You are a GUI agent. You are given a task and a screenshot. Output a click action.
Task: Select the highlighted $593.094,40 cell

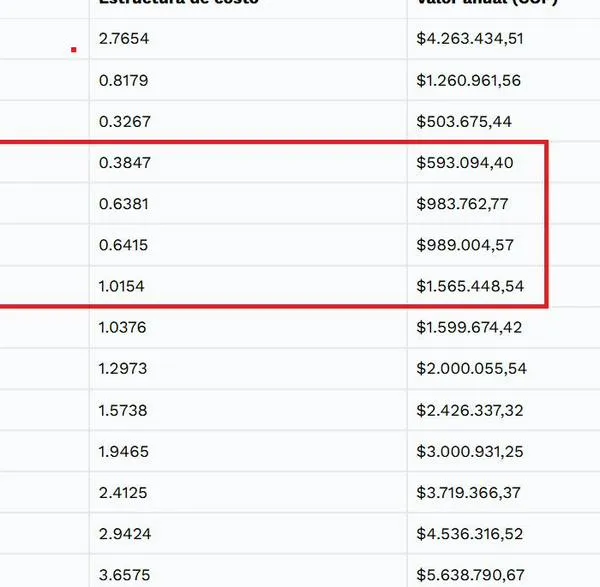[465, 162]
